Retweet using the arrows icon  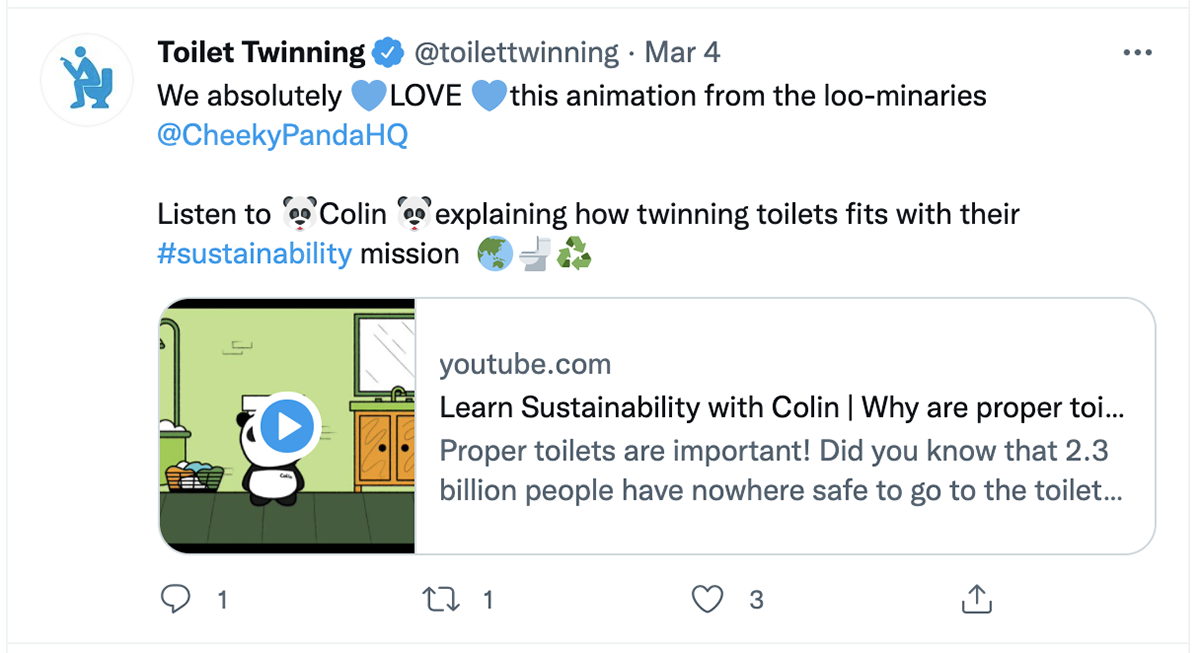tap(441, 600)
